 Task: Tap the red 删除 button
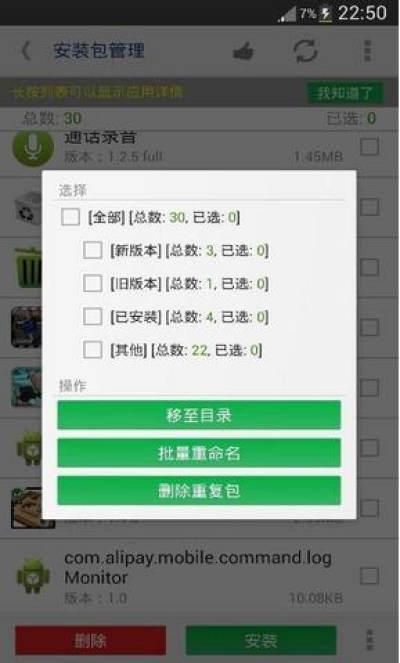90,641
